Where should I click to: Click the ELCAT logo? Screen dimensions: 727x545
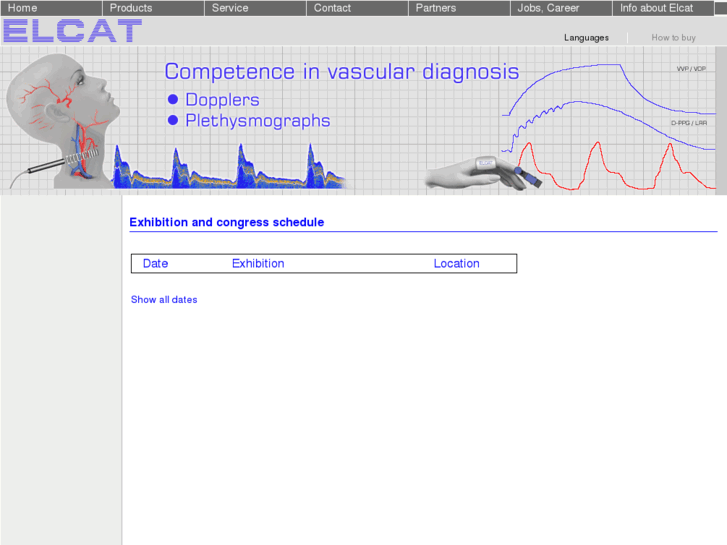72,31
